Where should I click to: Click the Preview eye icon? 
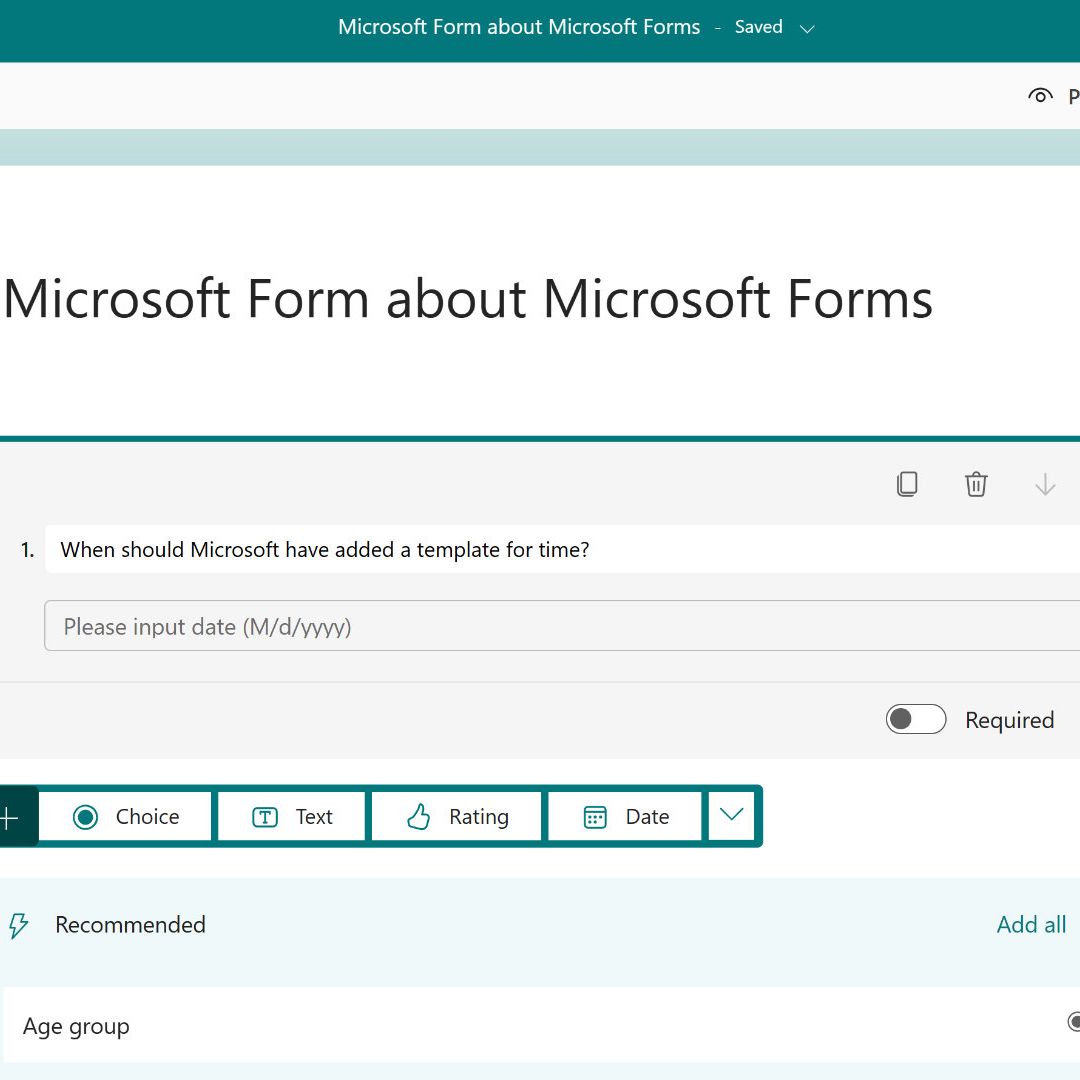(1040, 96)
